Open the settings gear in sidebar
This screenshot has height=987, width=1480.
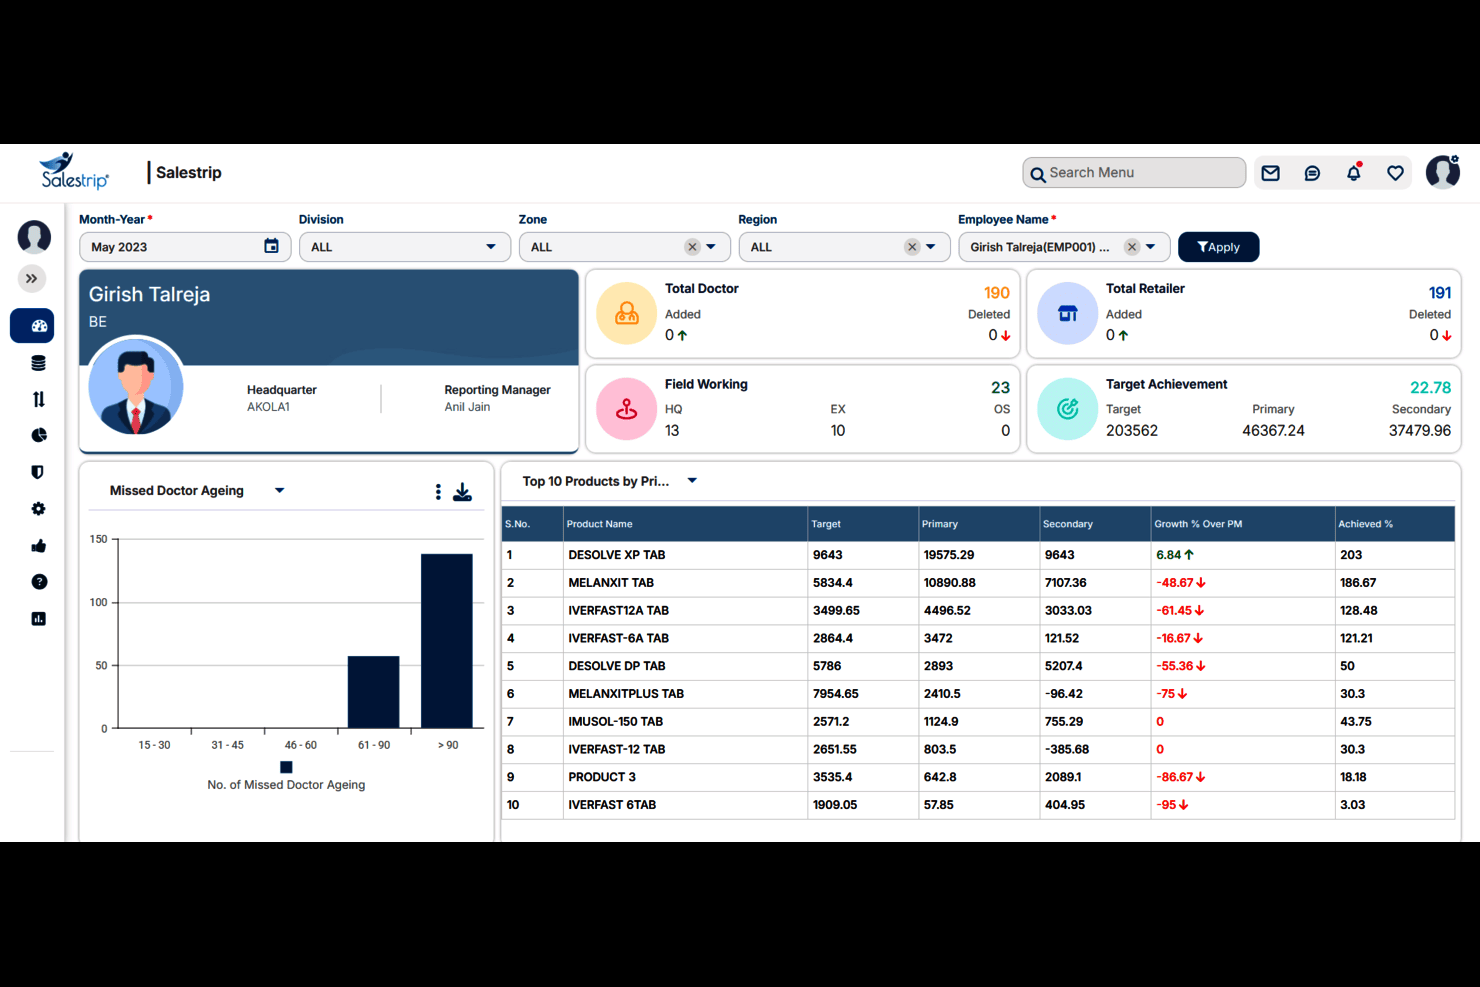[38, 509]
